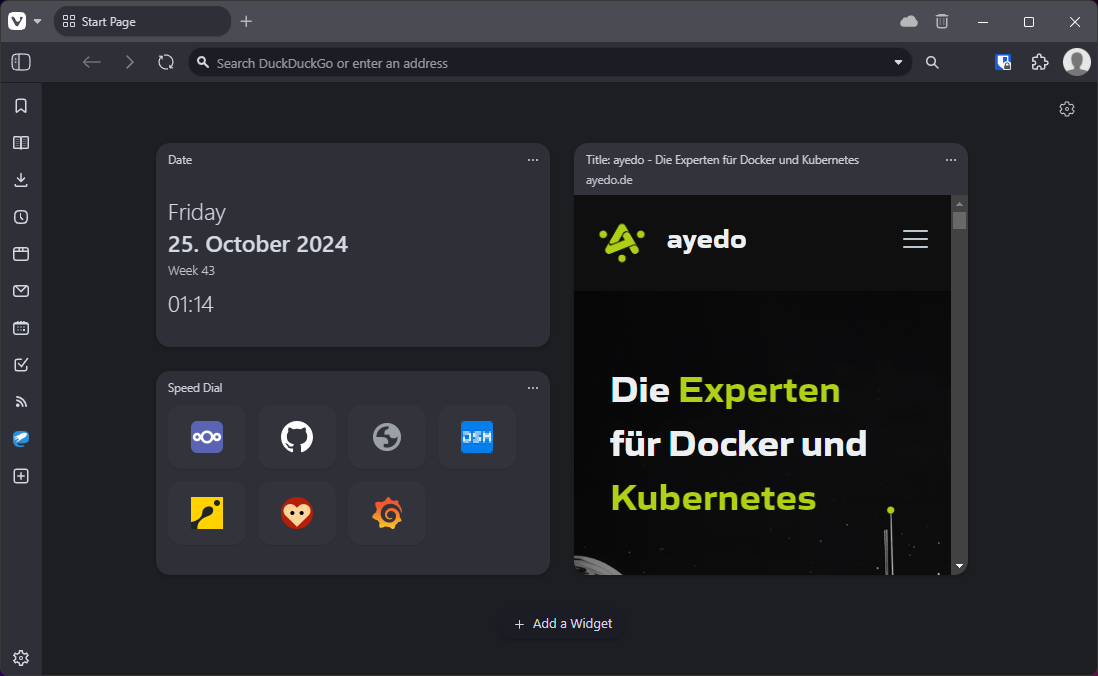Open the GitHub speed dial
The image size is (1098, 676).
[x=297, y=437]
